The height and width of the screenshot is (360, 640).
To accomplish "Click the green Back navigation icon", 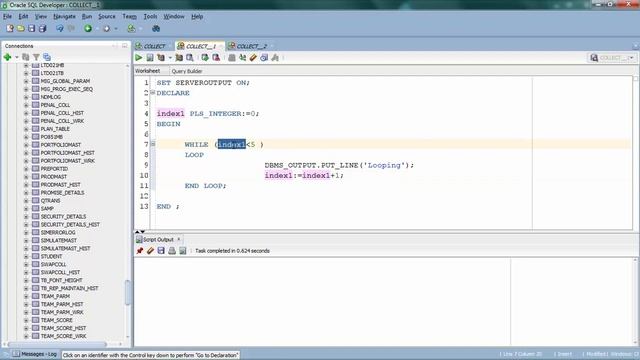I will click(x=88, y=29).
